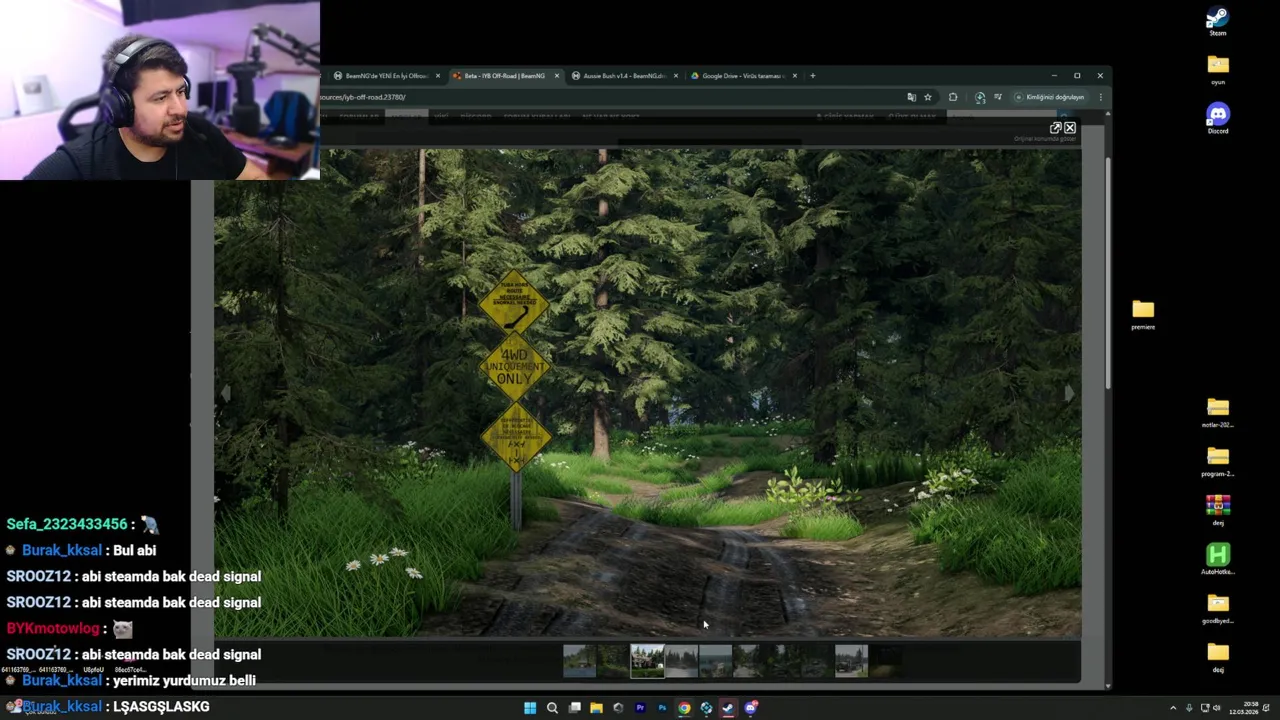
Task: Click Kimliğinizi doğrulayın profile button
Action: point(1050,97)
